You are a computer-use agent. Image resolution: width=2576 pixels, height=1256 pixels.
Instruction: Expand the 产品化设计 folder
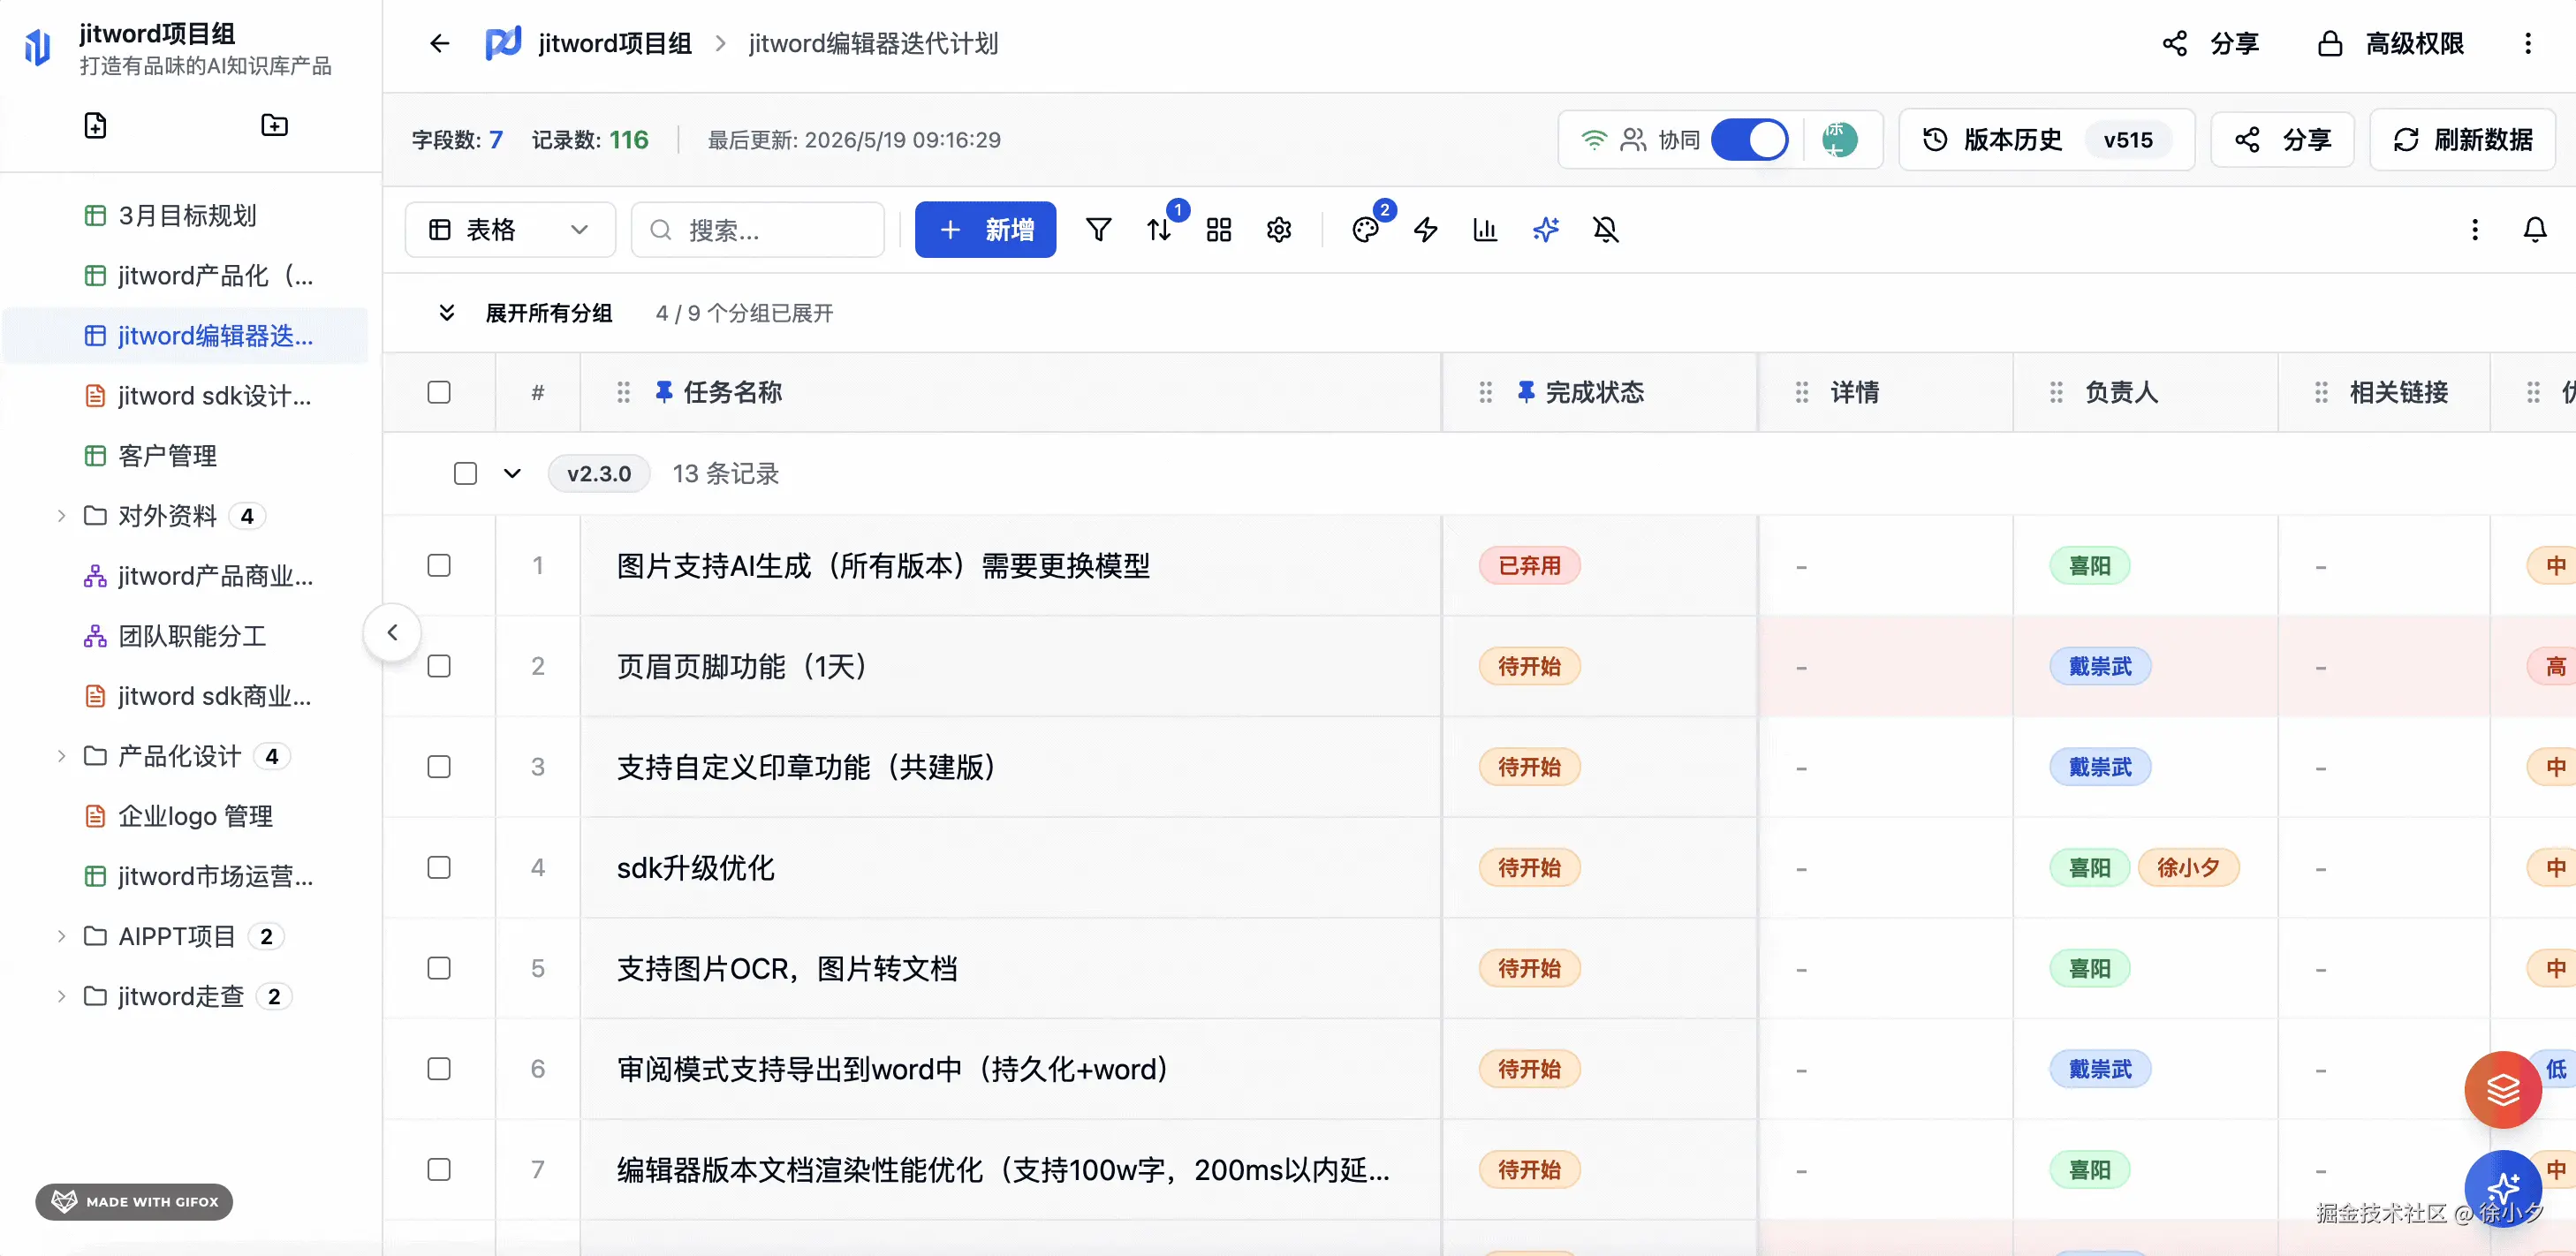point(61,756)
